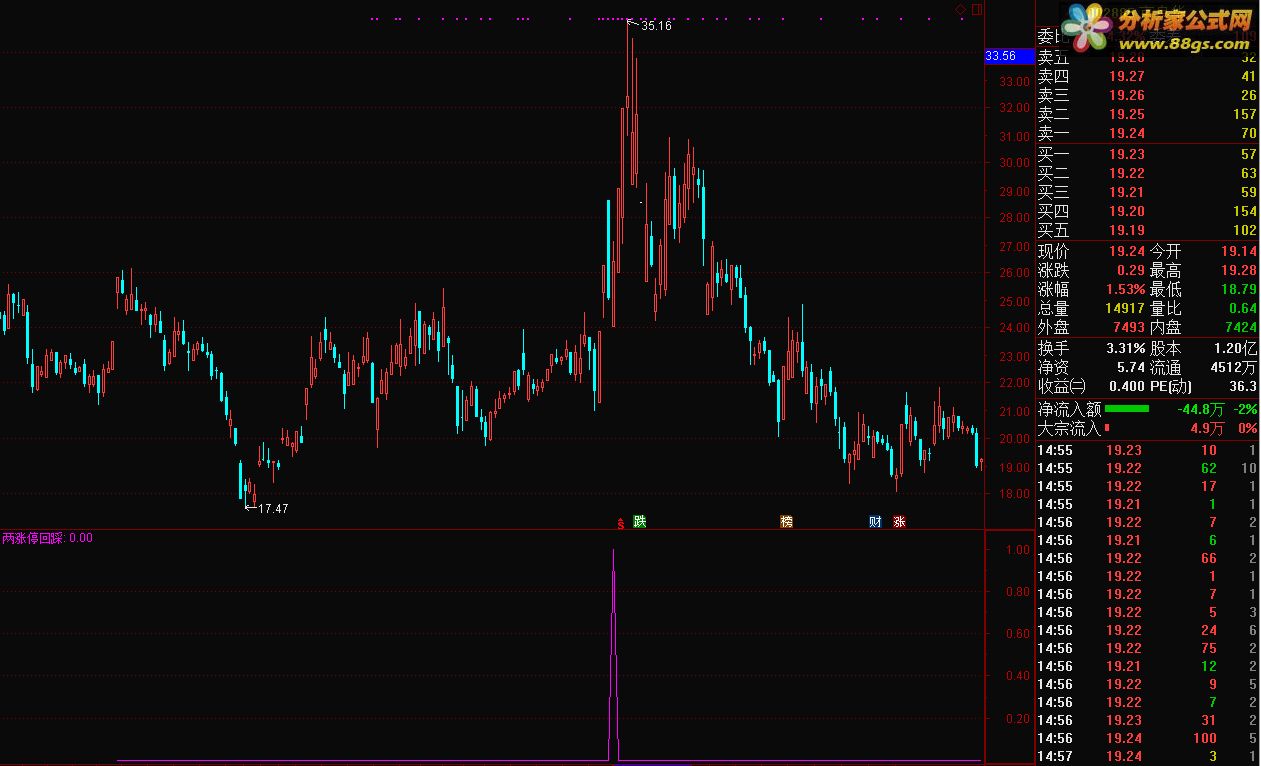Viewport: 1261px width, 766px height.
Task: Click the 最高 value 19.28
Action: tap(1239, 270)
